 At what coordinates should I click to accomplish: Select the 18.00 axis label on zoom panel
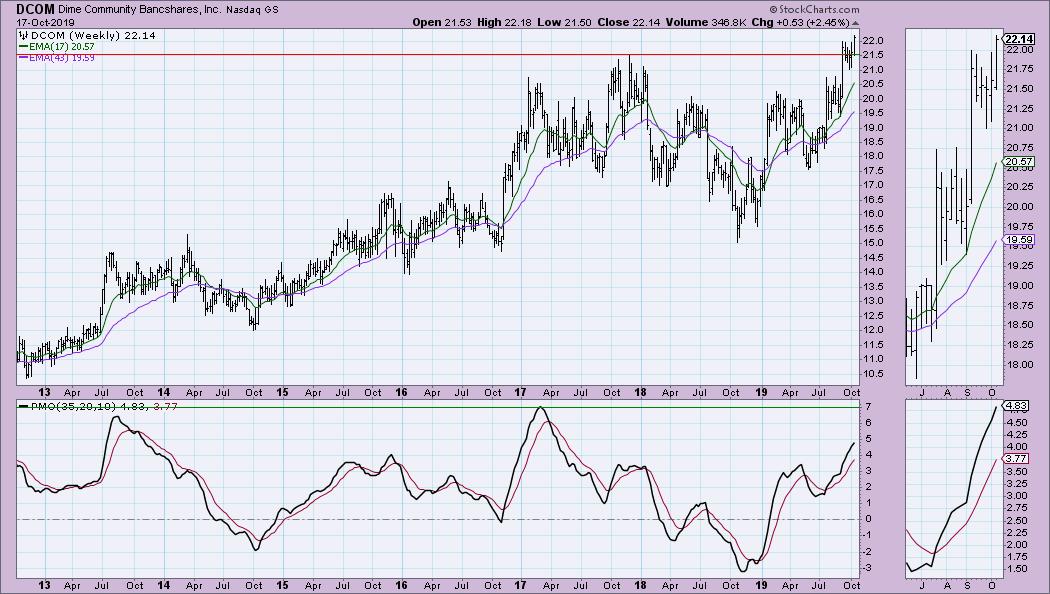pyautogui.click(x=1020, y=364)
